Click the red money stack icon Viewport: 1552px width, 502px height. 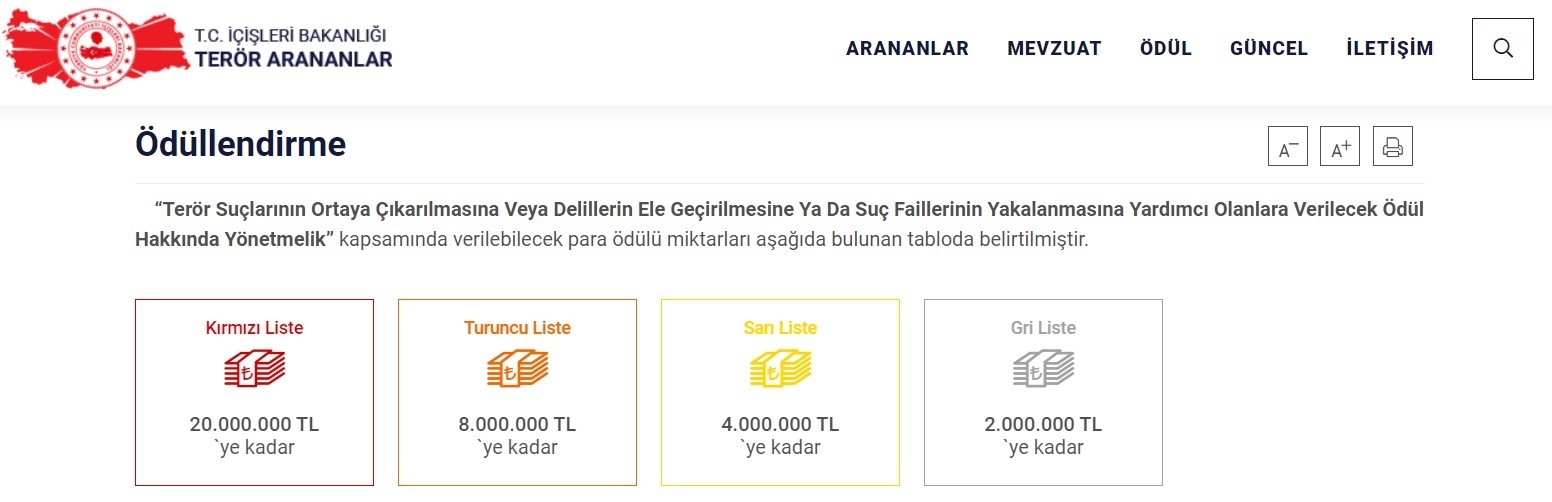tap(254, 369)
